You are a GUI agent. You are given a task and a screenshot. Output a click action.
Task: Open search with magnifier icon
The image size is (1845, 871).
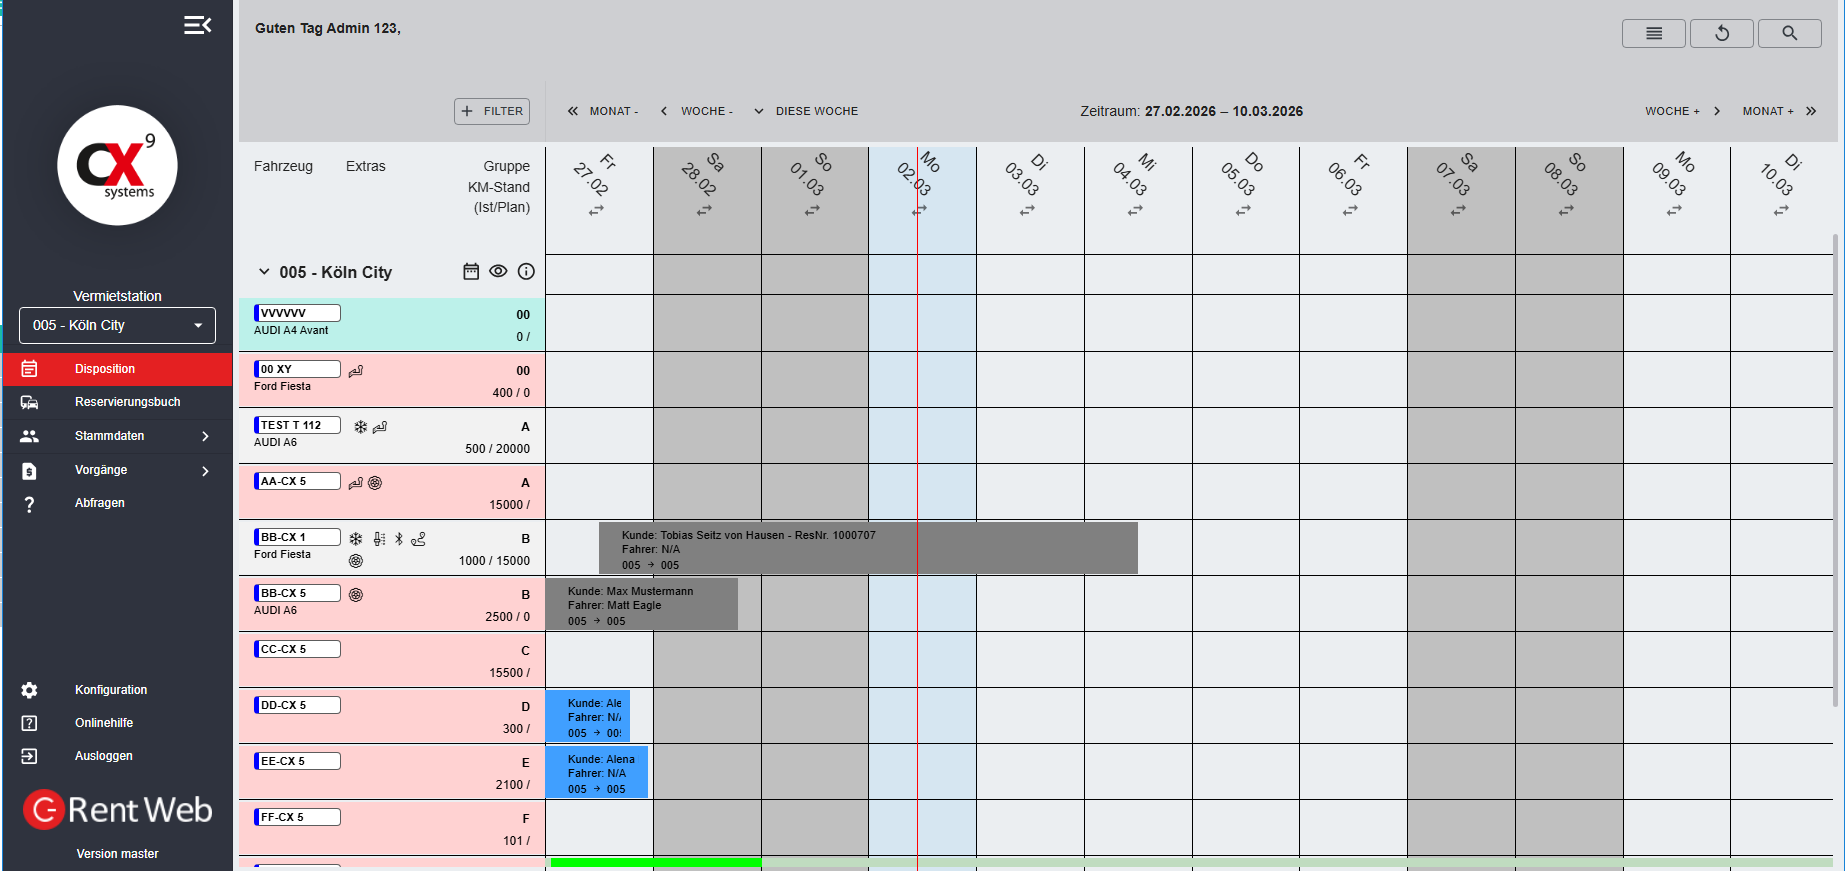[x=1789, y=33]
